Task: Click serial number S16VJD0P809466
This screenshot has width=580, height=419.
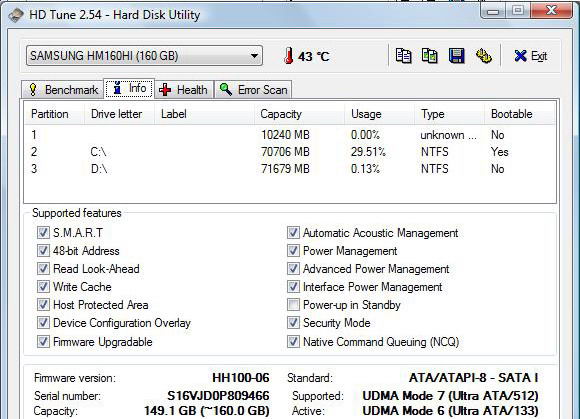Action: 218,396
